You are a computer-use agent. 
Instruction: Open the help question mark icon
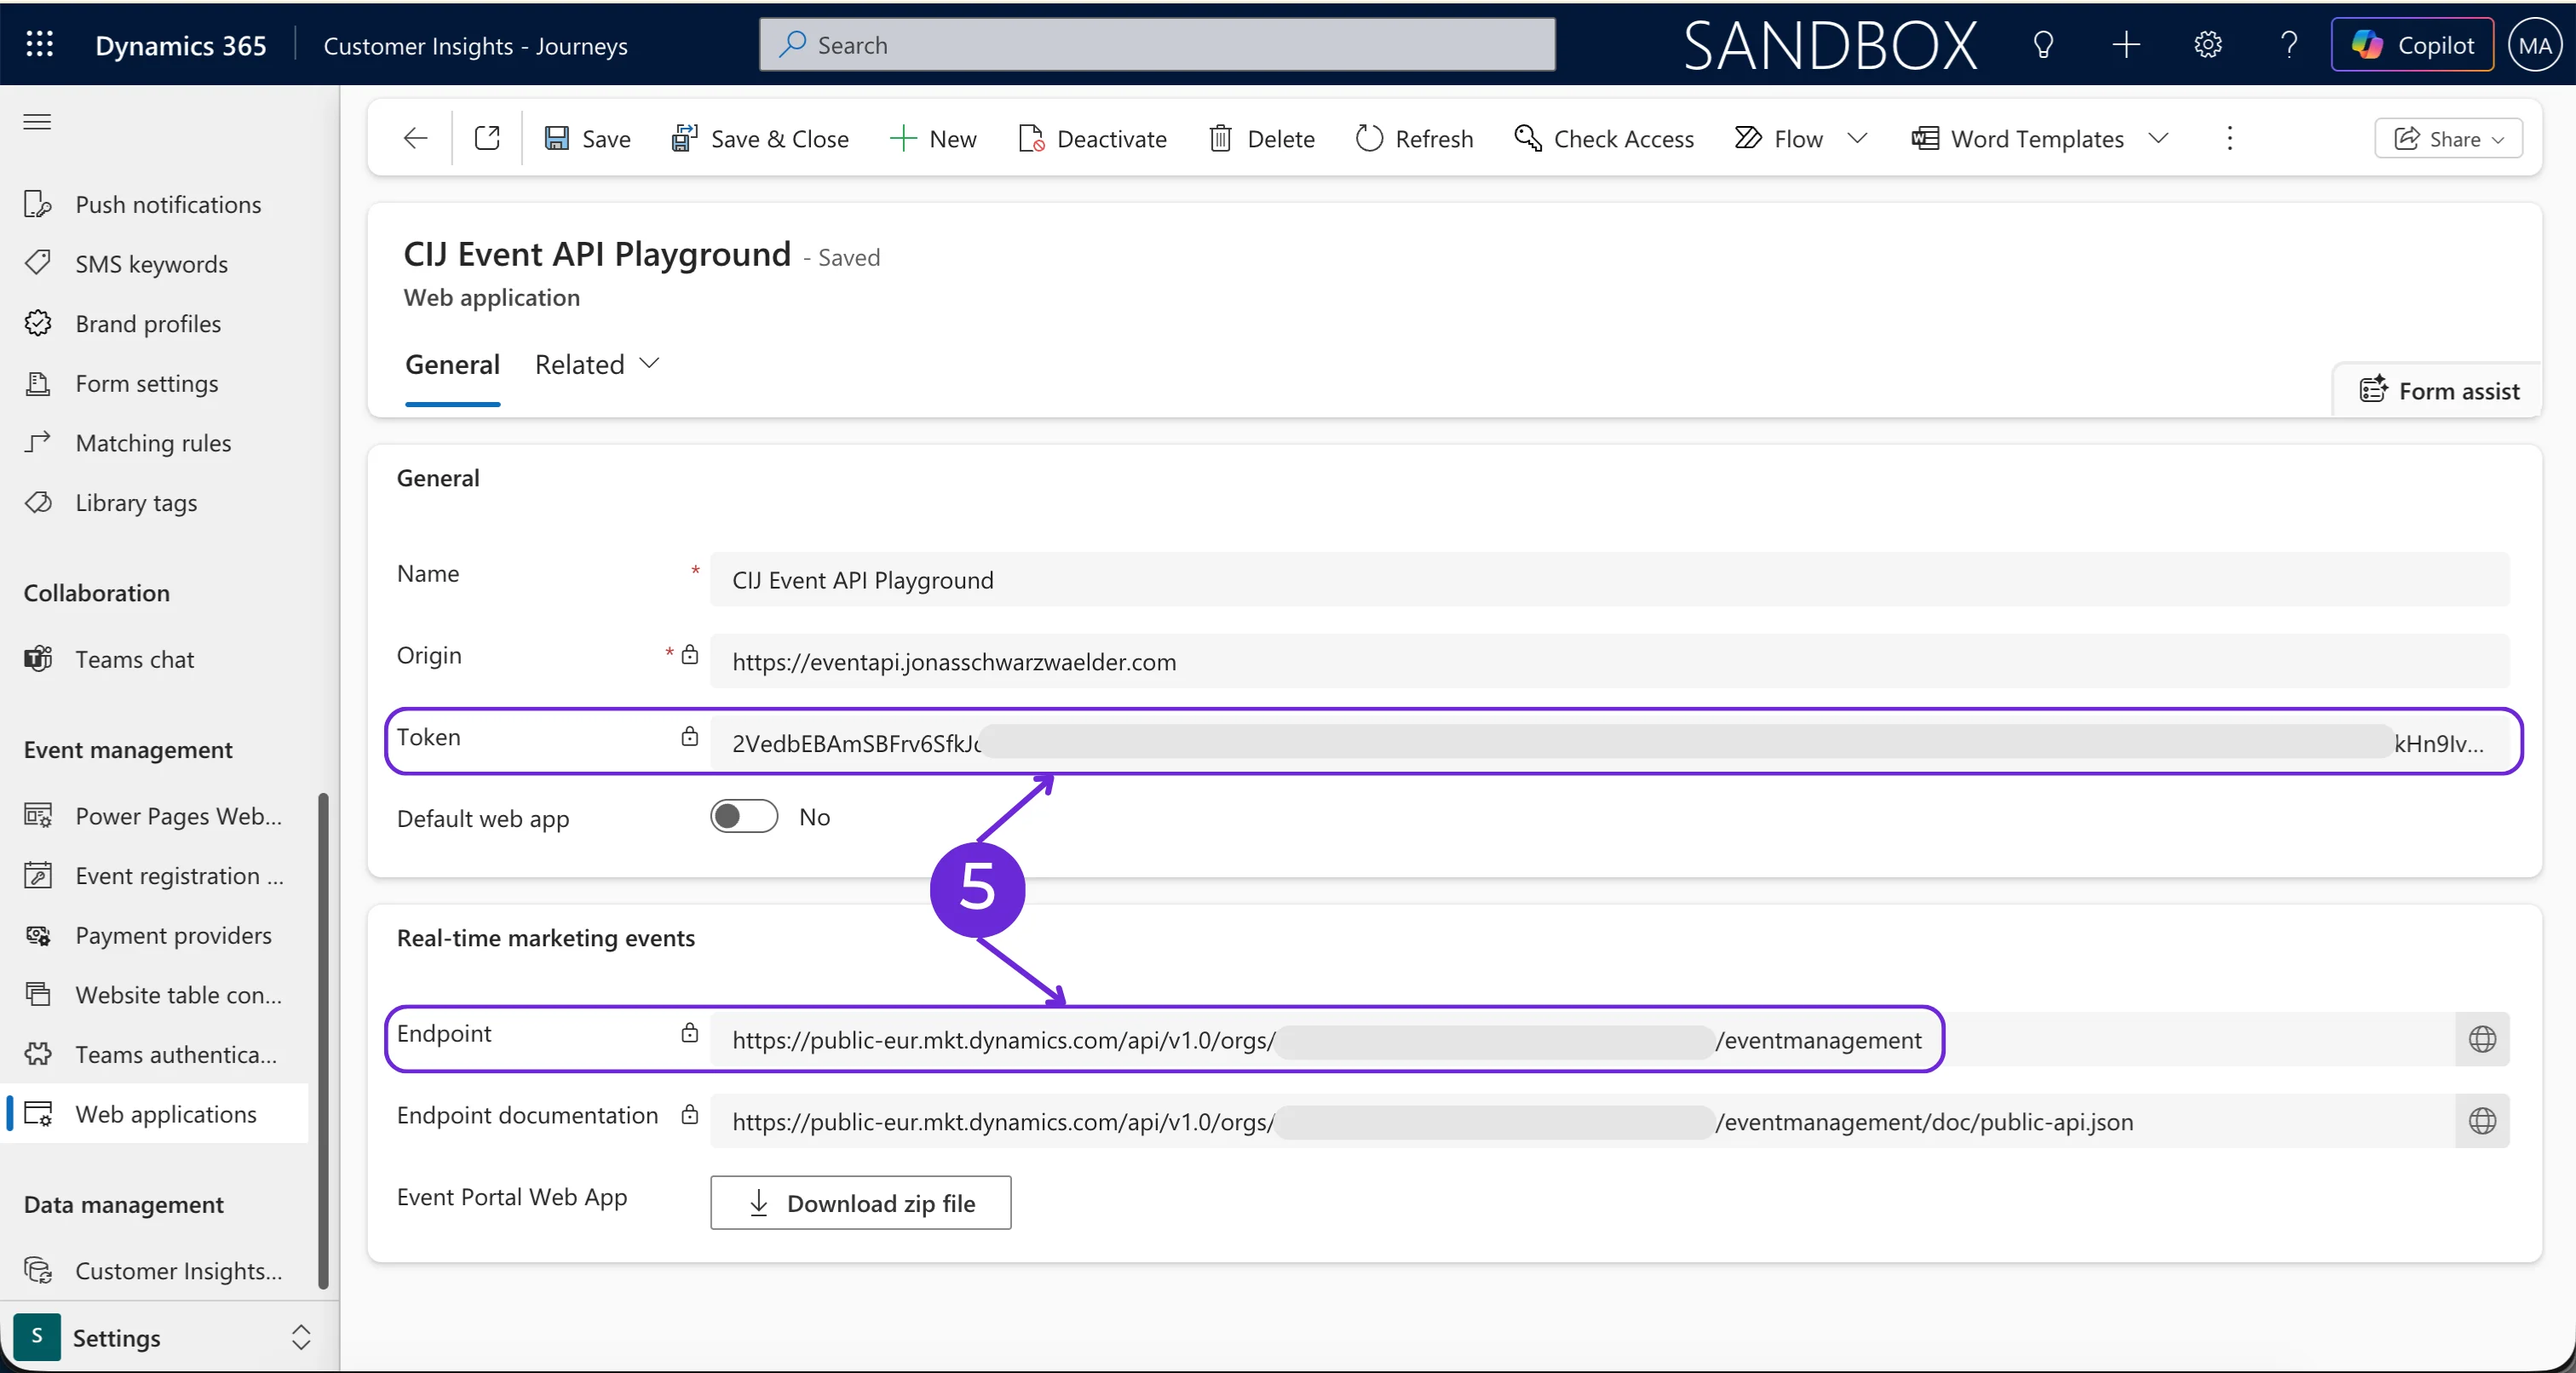[2289, 45]
